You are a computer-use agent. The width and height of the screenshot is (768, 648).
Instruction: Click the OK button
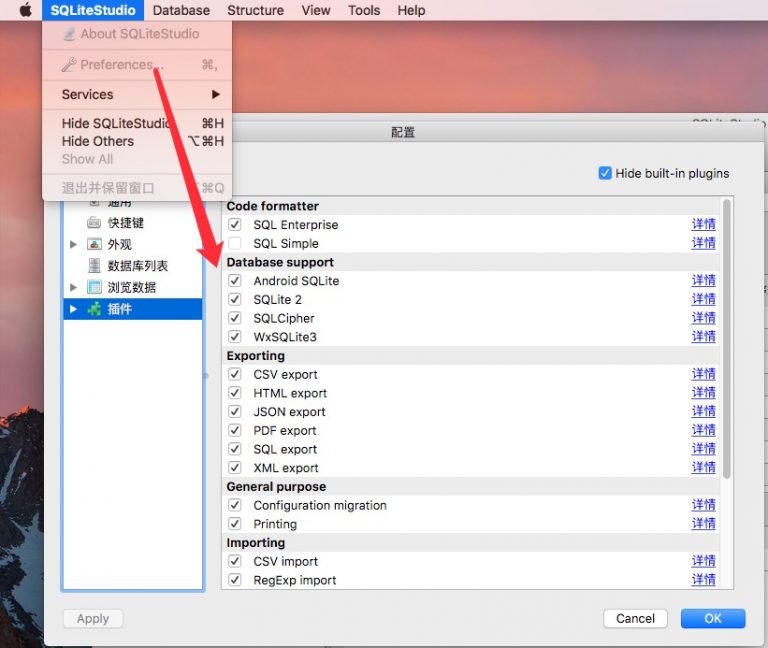coord(713,618)
